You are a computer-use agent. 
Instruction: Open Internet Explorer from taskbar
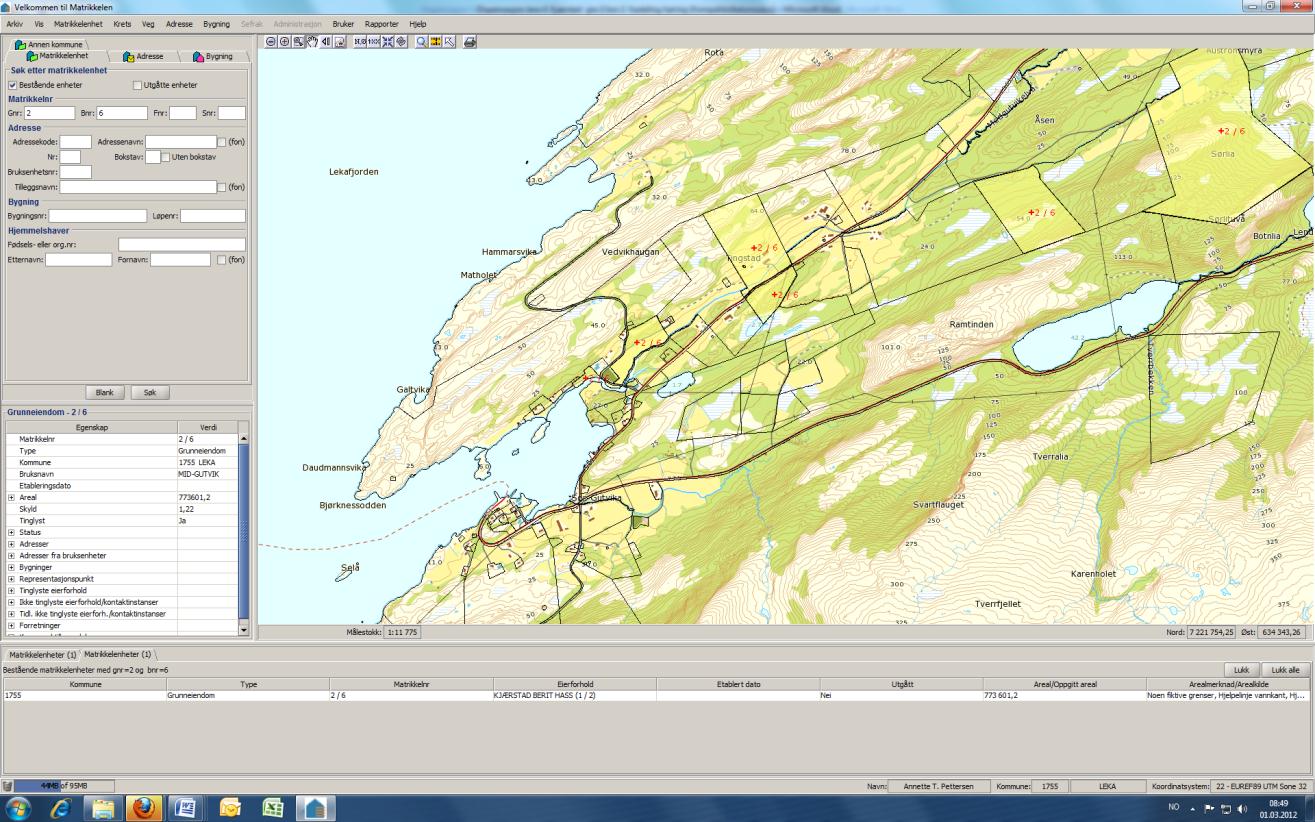click(59, 808)
